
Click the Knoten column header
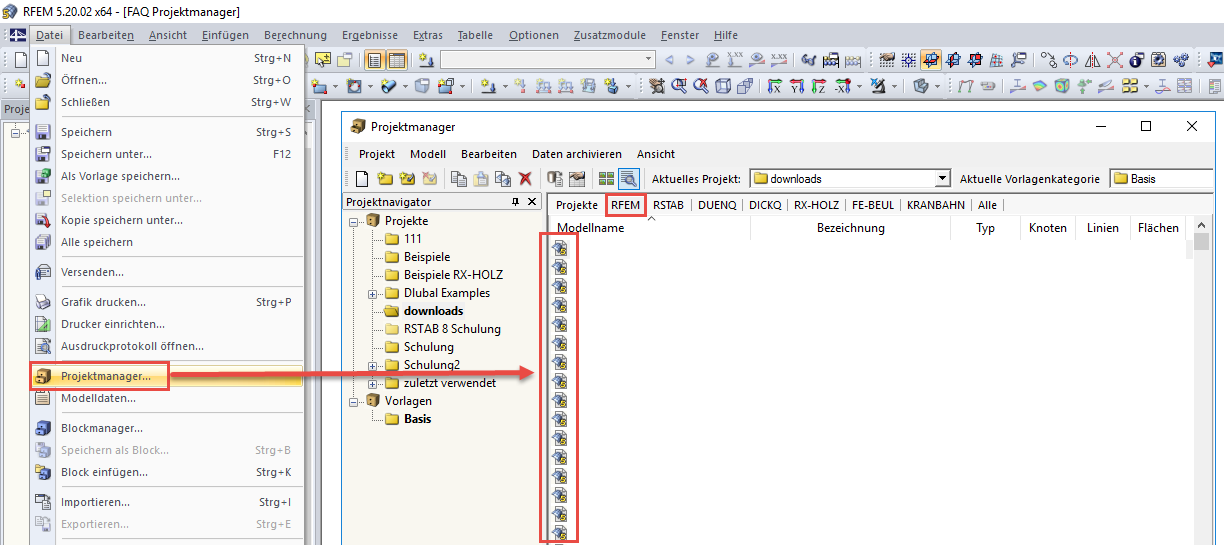(1047, 228)
